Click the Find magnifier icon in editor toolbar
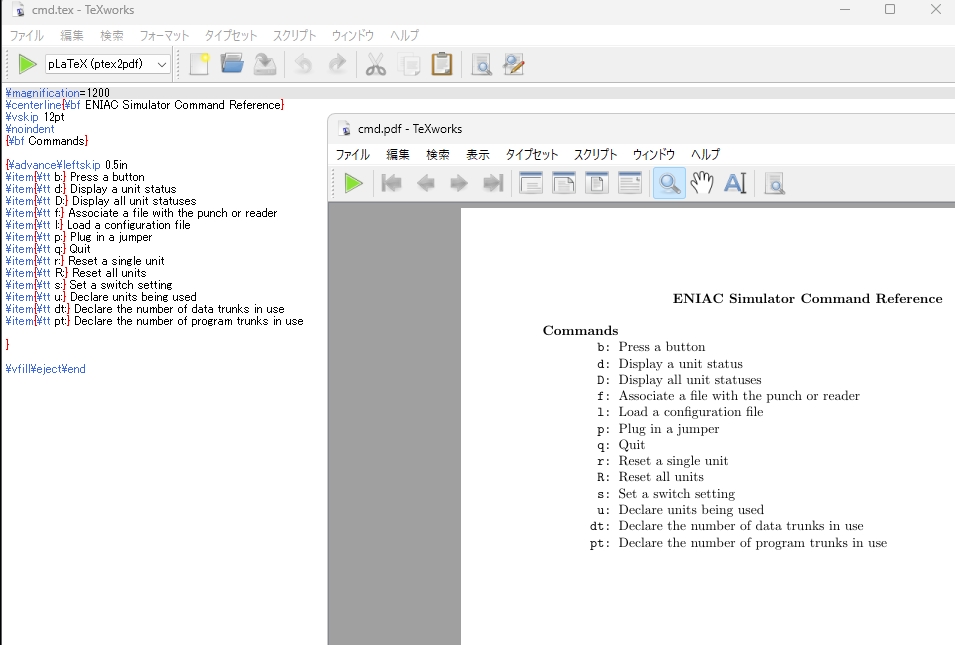955x645 pixels. click(481, 65)
